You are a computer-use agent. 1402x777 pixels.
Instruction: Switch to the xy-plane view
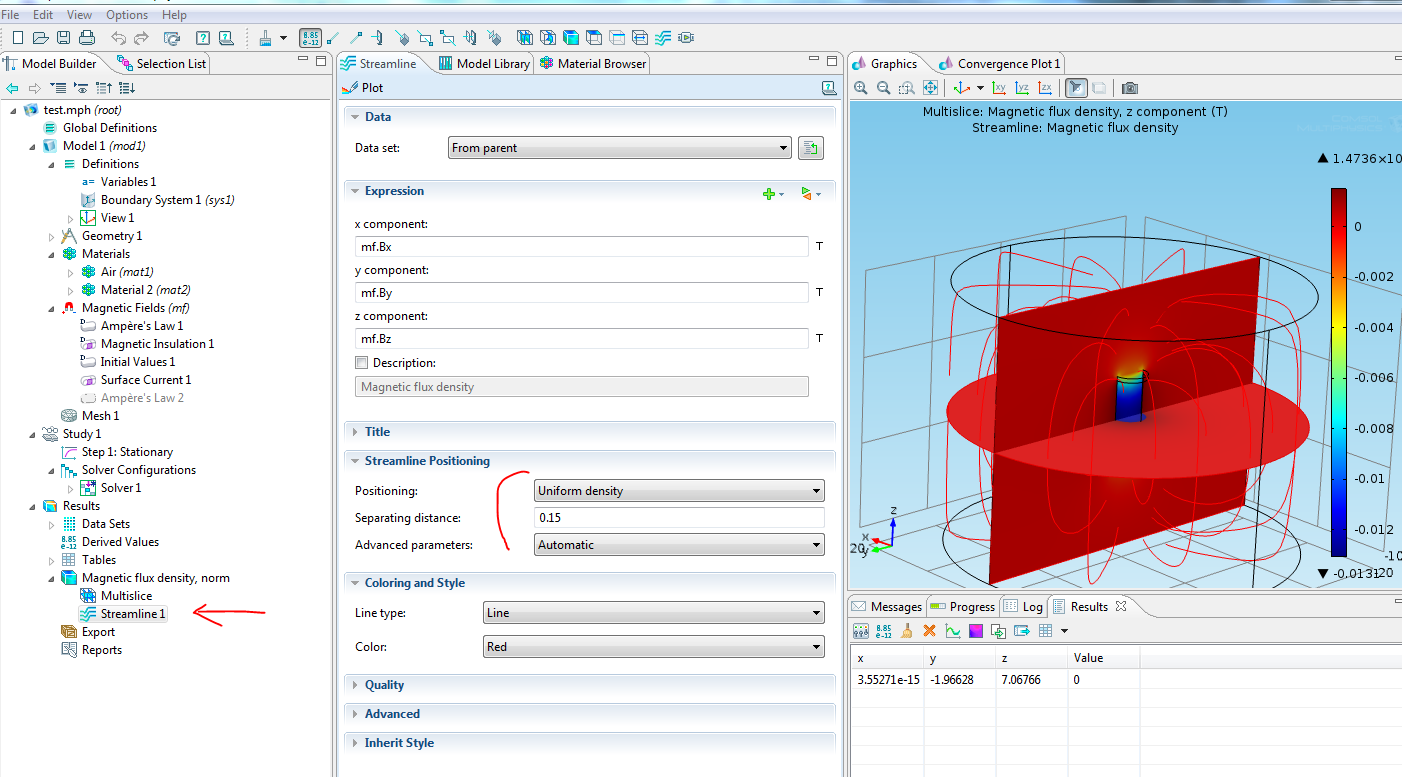click(x=999, y=88)
